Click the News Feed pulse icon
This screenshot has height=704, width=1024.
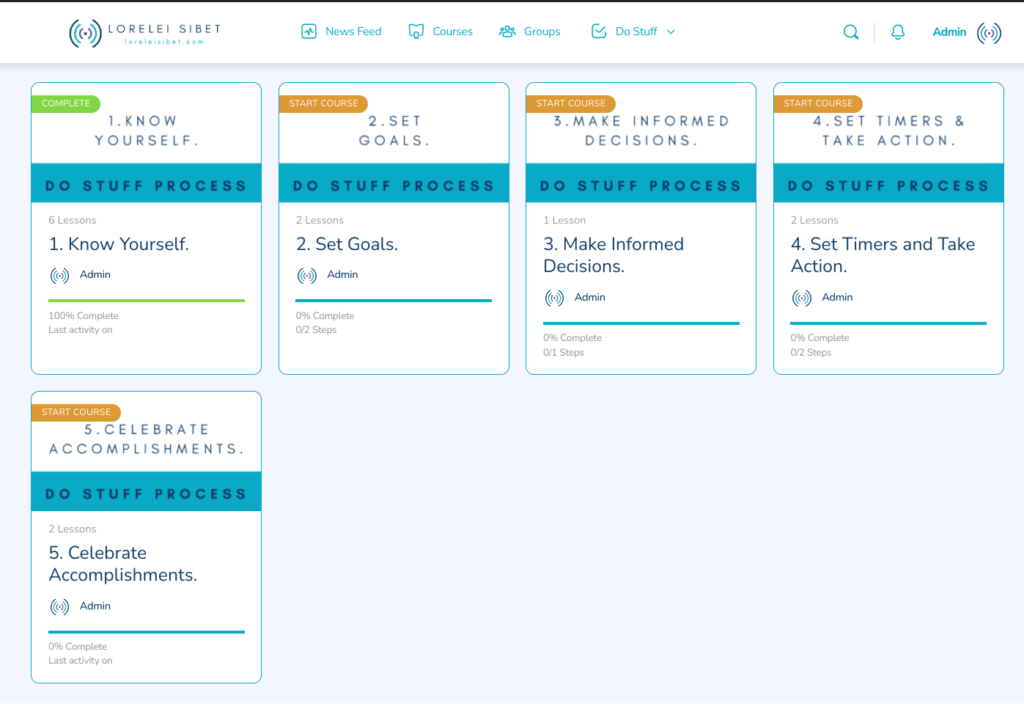(x=309, y=31)
